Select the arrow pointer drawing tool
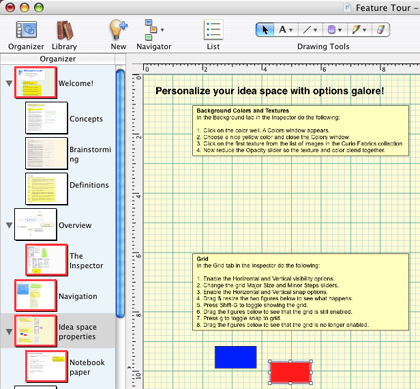Image resolution: width=420 pixels, height=389 pixels. coord(265,30)
